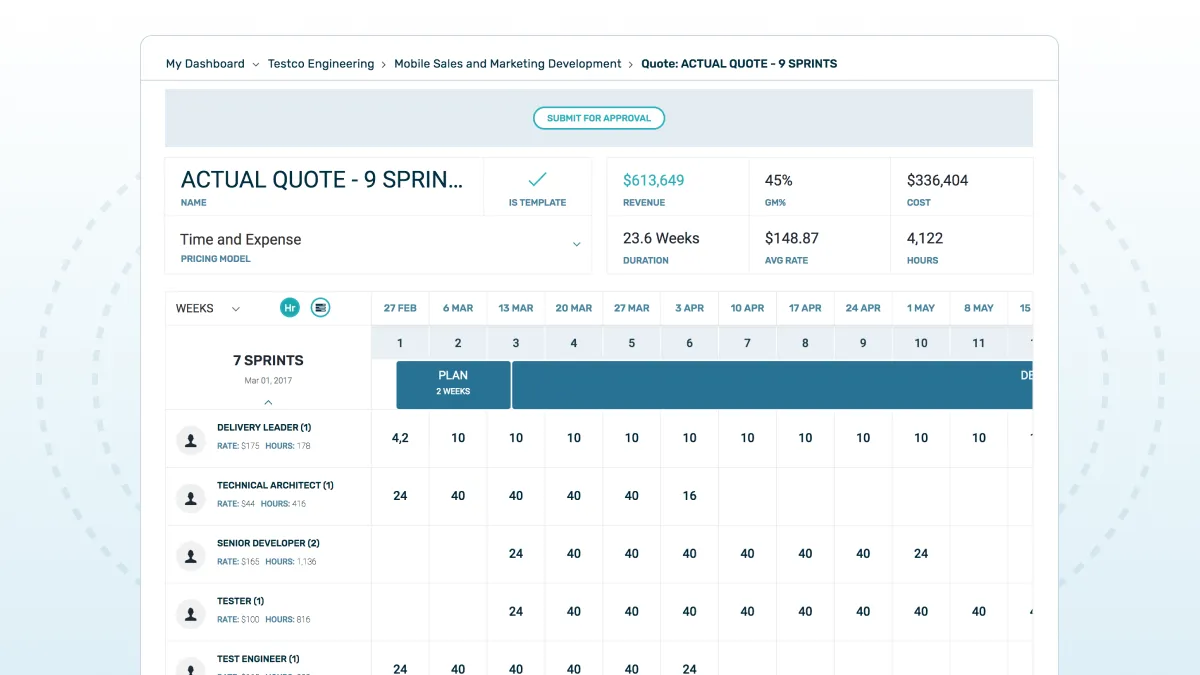The width and height of the screenshot is (1200, 675).
Task: Click the 17 APR week column header
Action: (x=805, y=308)
